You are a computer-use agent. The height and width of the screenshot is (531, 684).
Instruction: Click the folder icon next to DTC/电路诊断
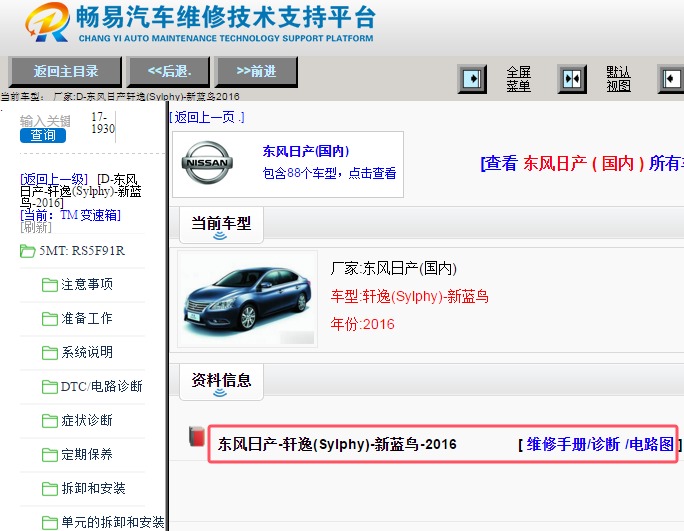[x=50, y=387]
